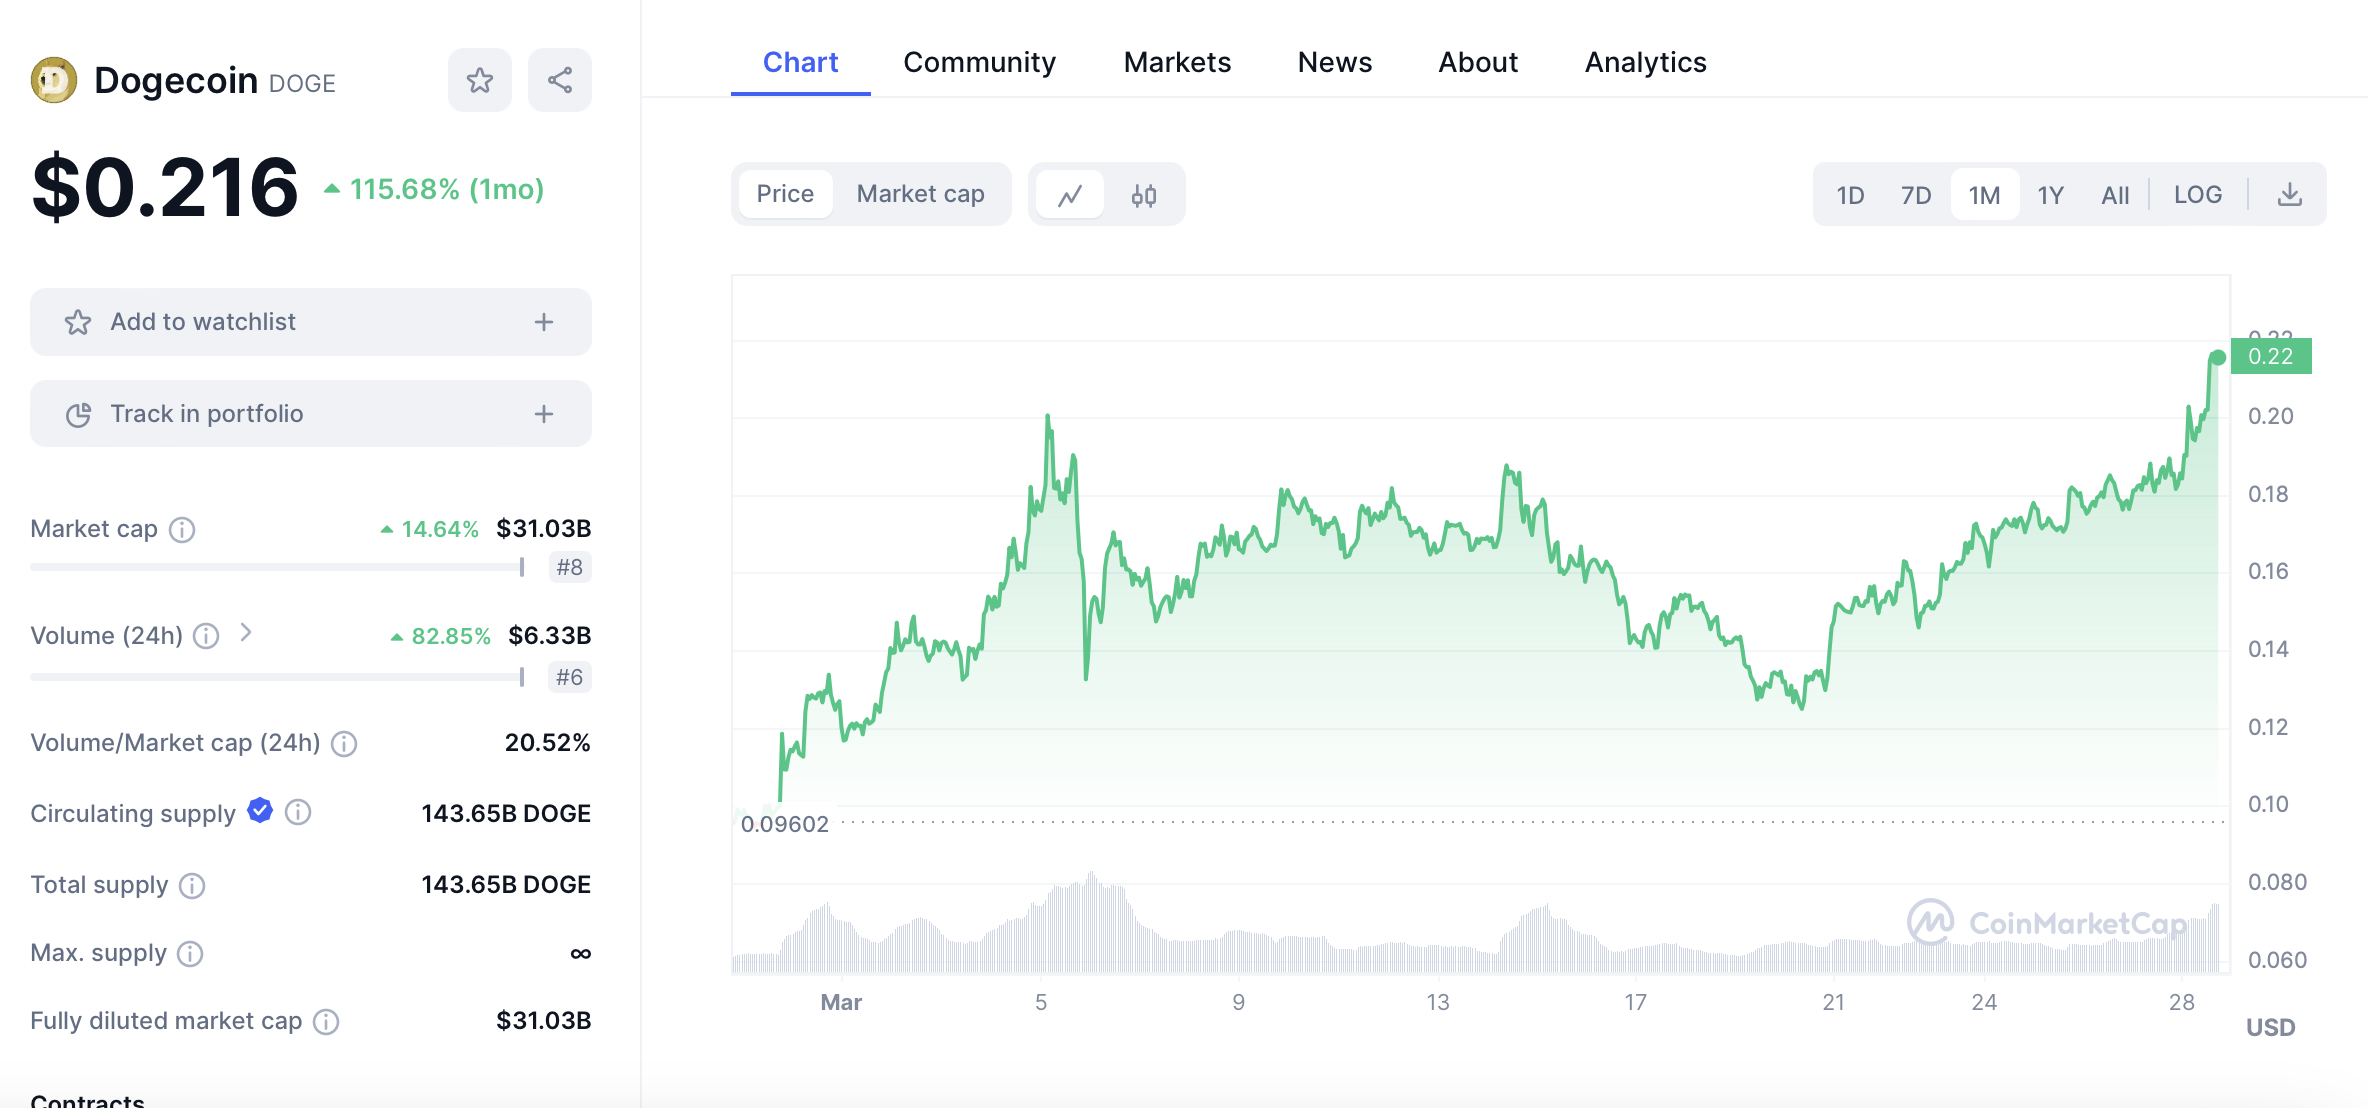Image resolution: width=2368 pixels, height=1108 pixels.
Task: Switch to candlestick chart icon
Action: 1144,195
